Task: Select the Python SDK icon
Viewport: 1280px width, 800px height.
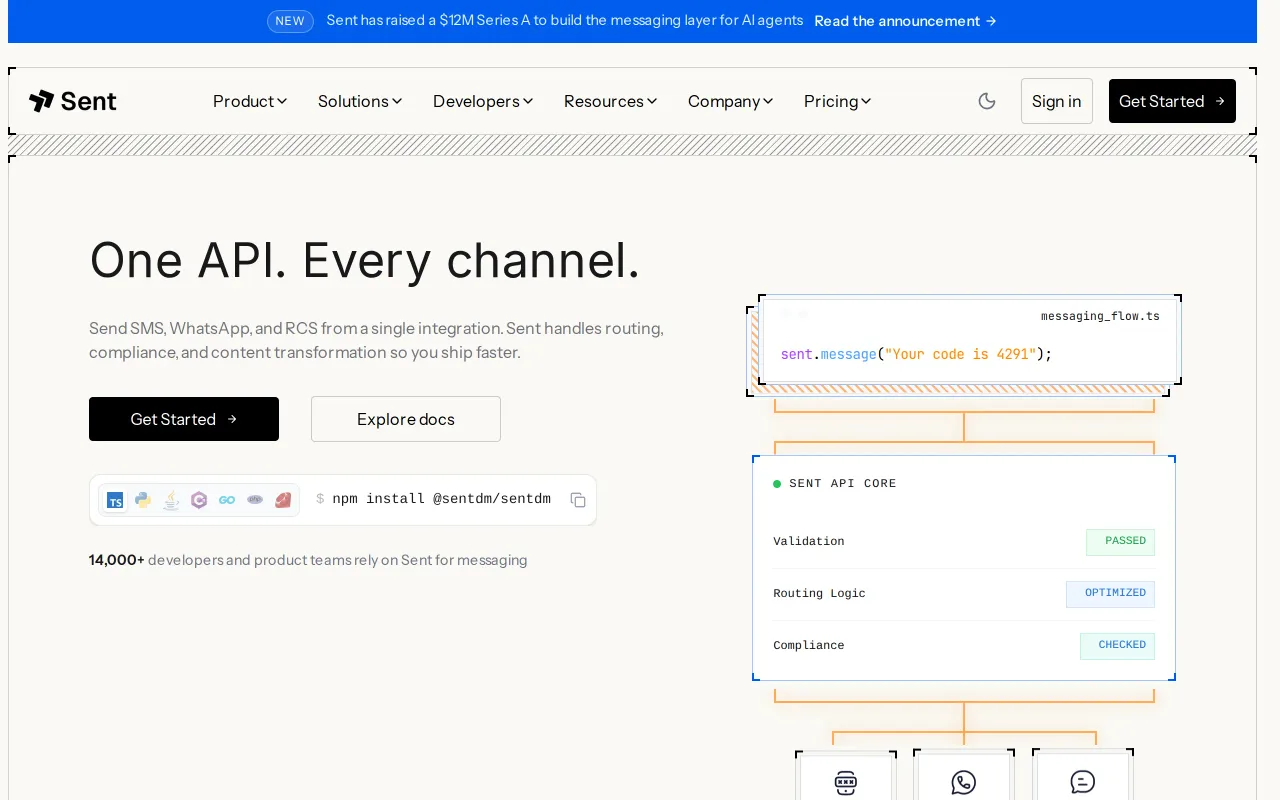Action: pyautogui.click(x=143, y=500)
